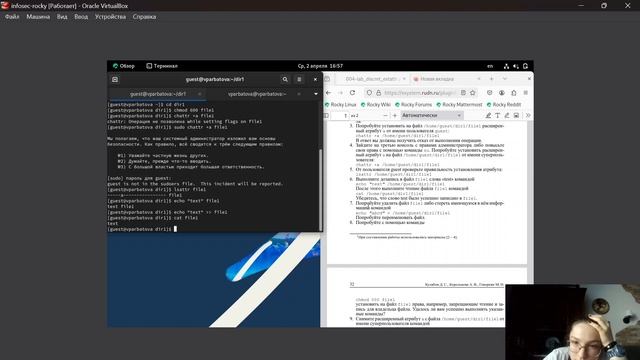Click the PDF page number field
The image size is (640, 360).
click(340, 116)
